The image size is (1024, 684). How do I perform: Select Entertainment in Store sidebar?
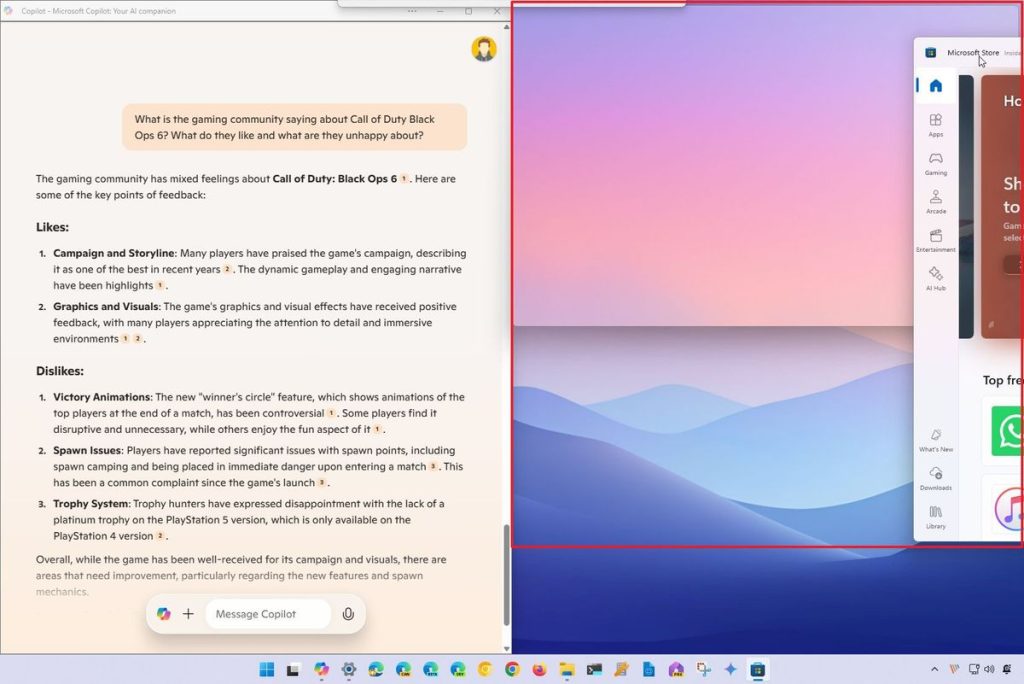tap(936, 240)
